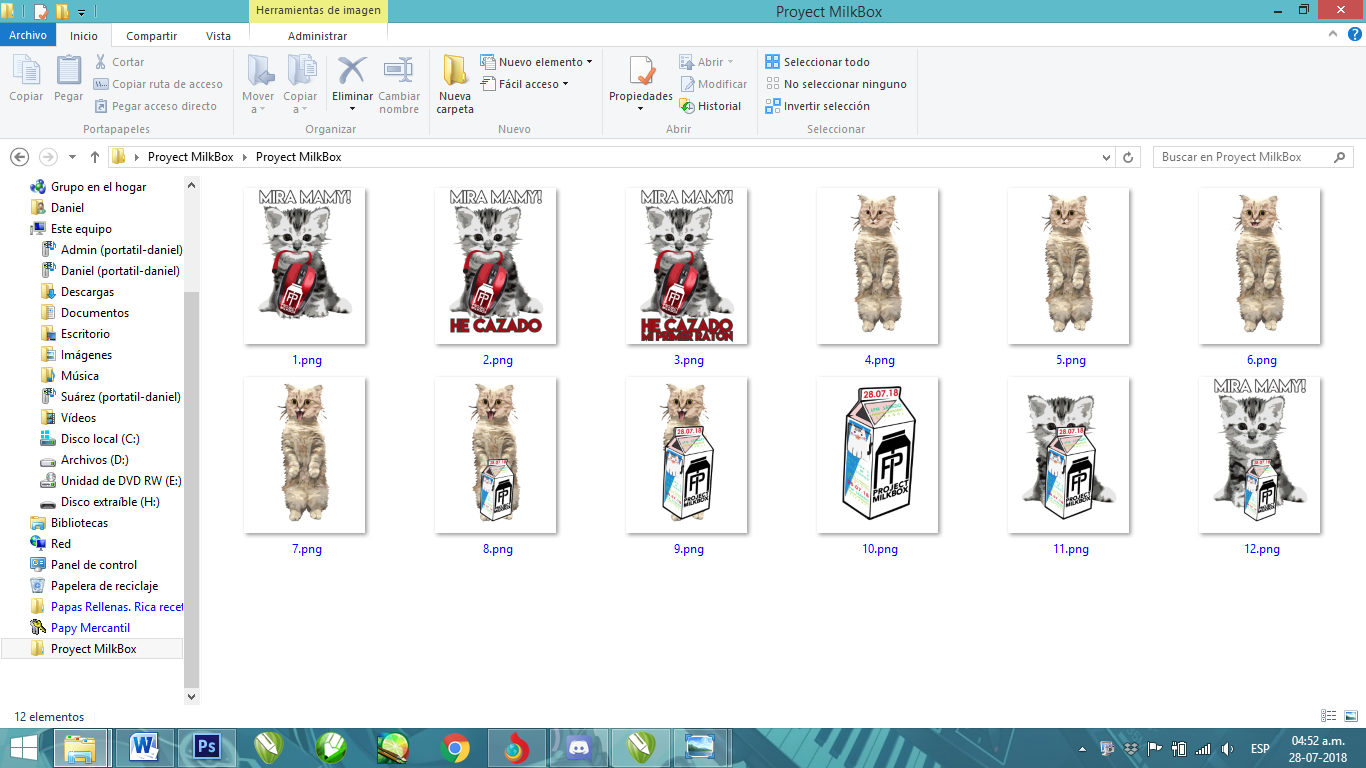
Task: Click the Cortar scissors command
Action: pos(119,62)
